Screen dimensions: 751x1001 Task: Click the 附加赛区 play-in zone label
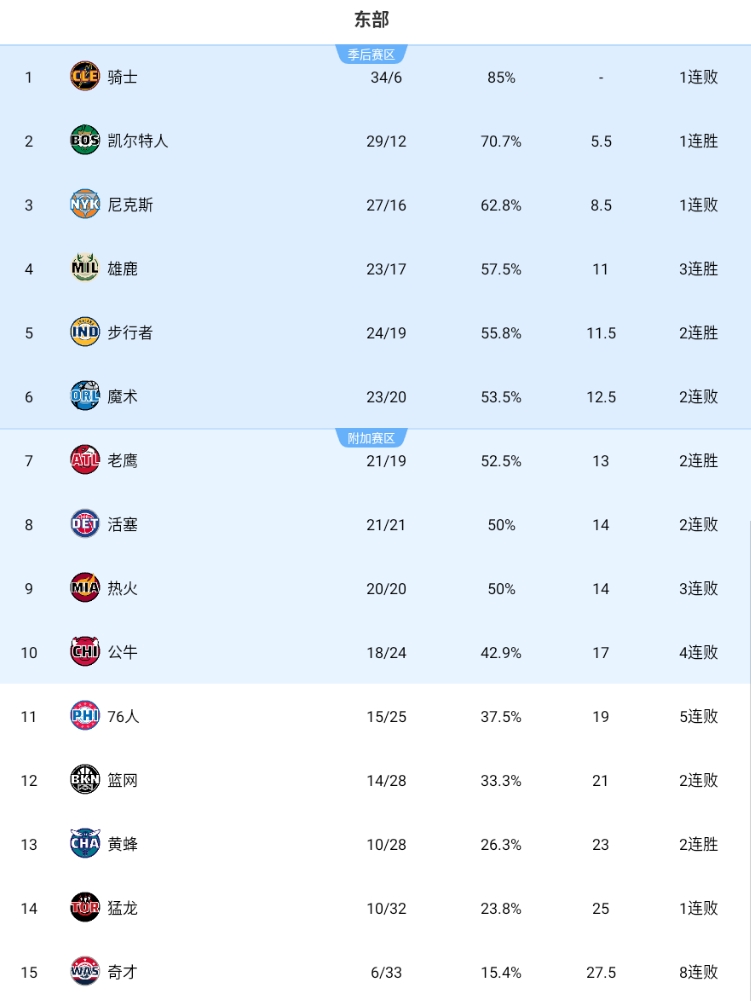click(371, 438)
